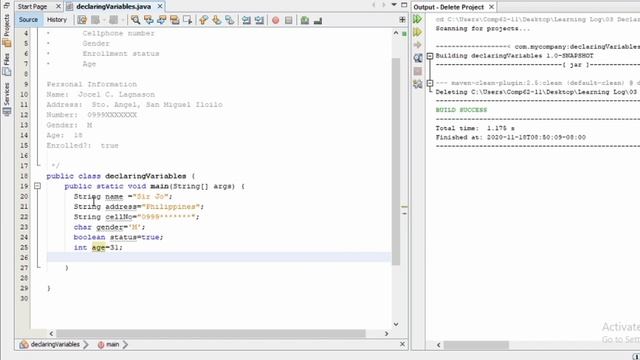Click the Total time line in Output
The height and width of the screenshot is (360, 640).
point(475,128)
